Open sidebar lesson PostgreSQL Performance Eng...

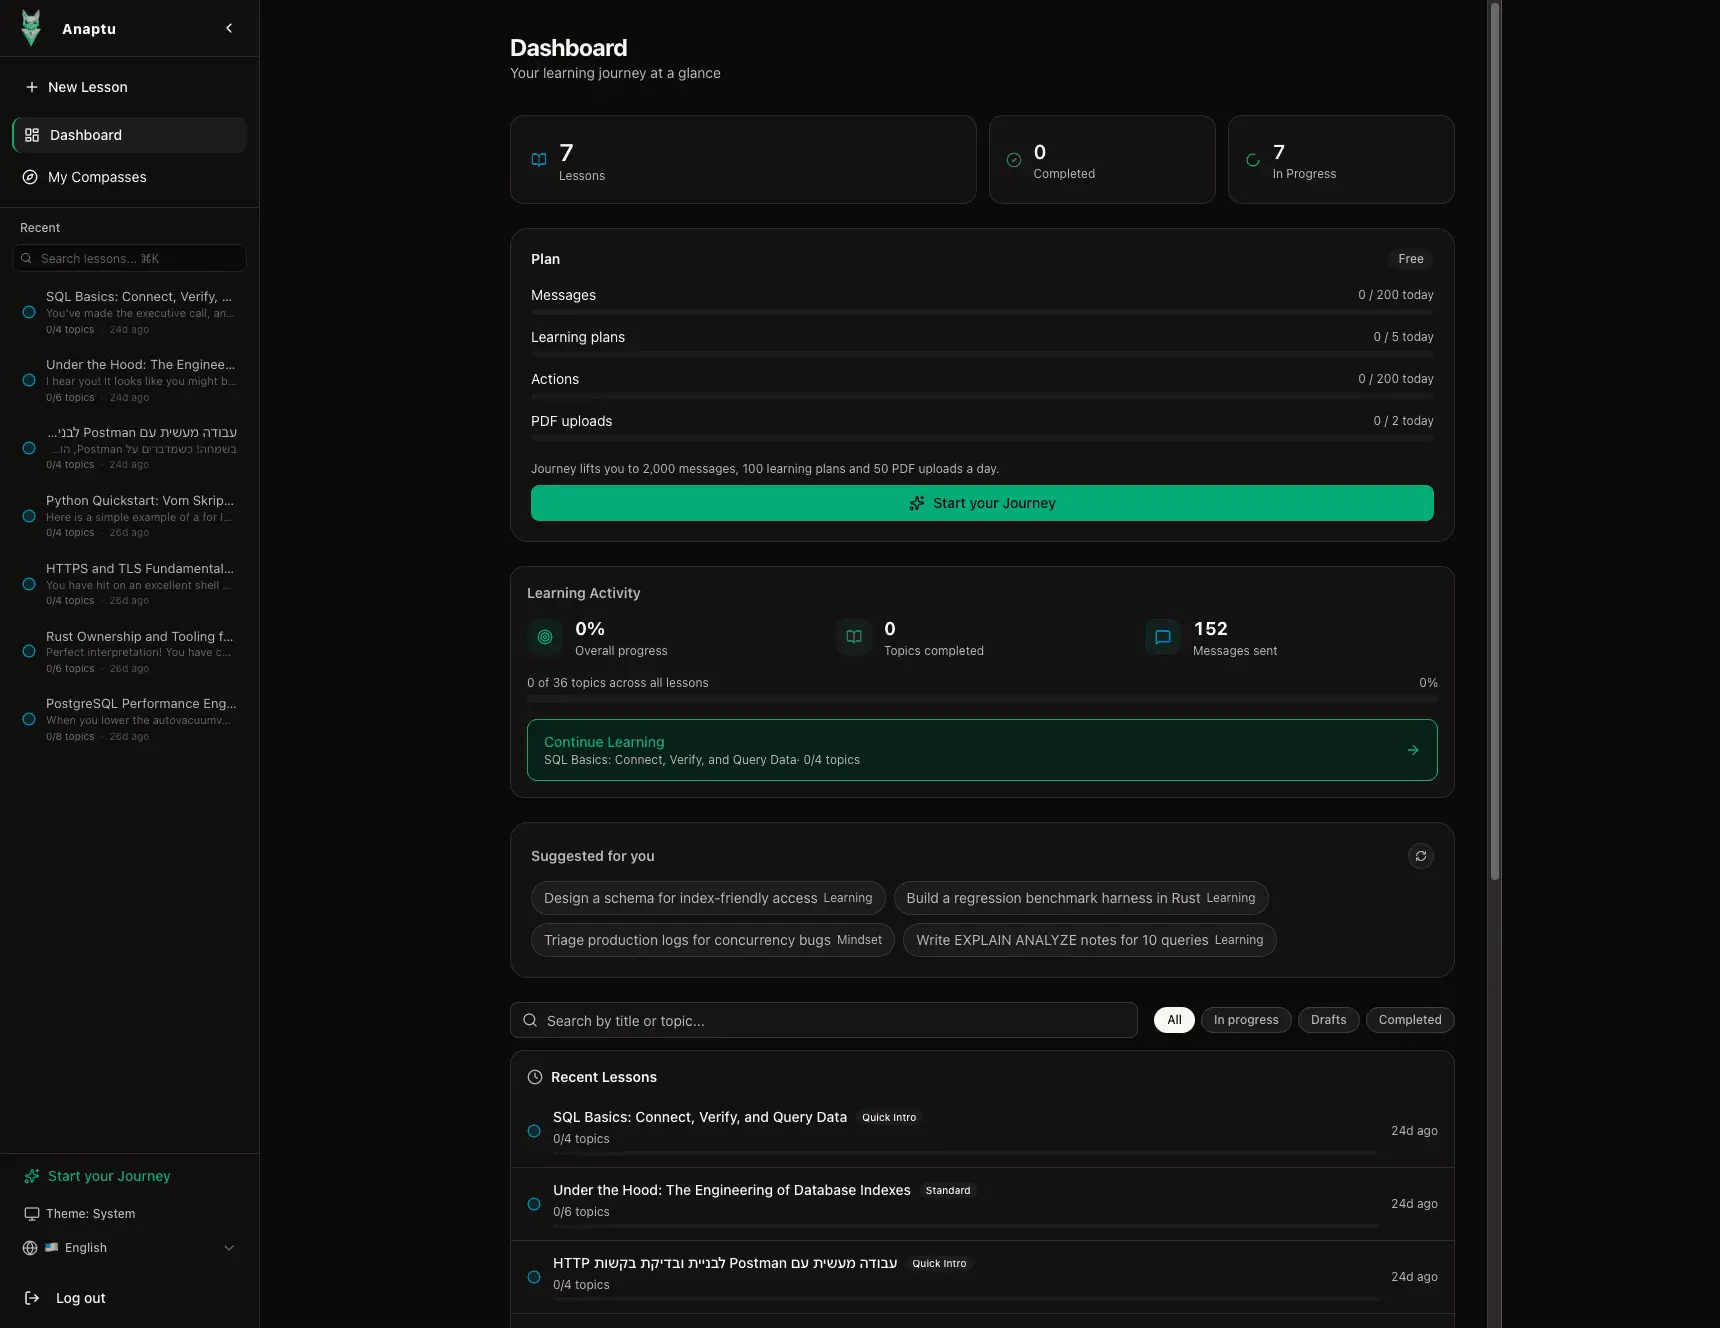coord(130,719)
